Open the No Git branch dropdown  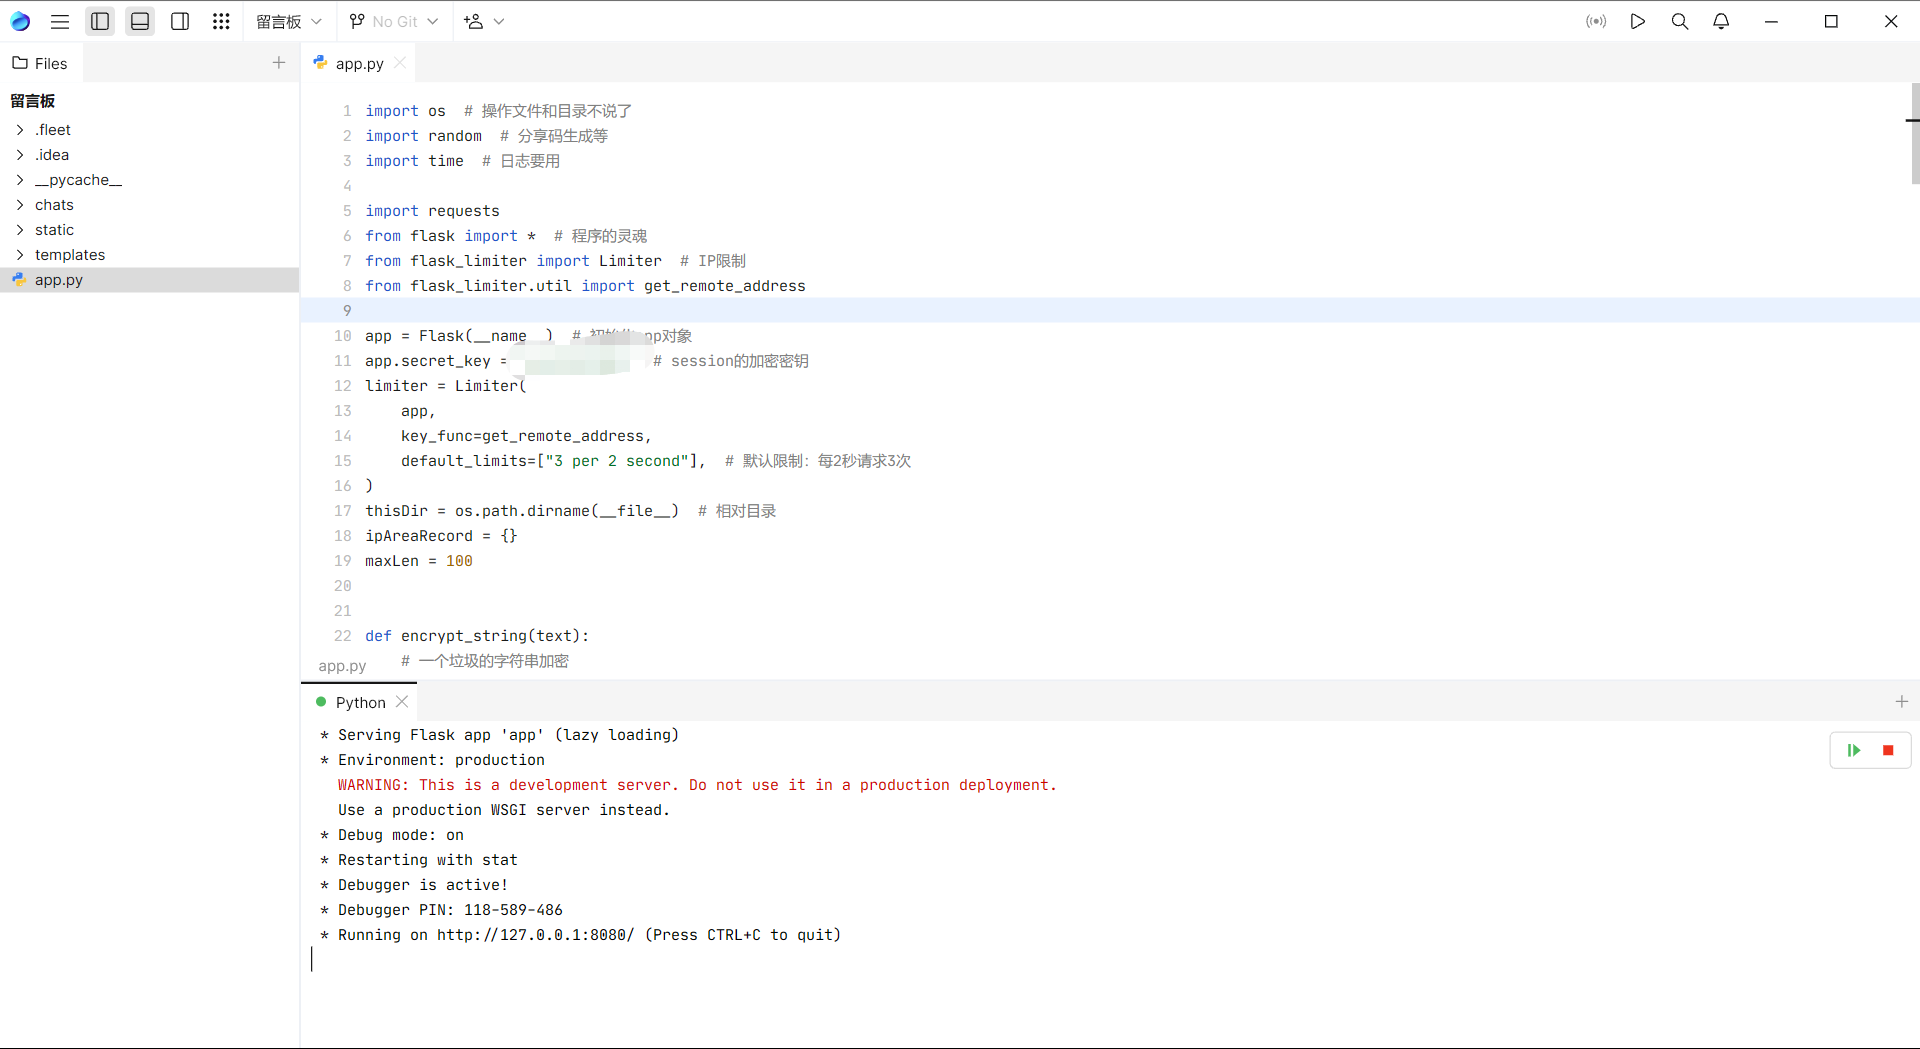coord(394,21)
